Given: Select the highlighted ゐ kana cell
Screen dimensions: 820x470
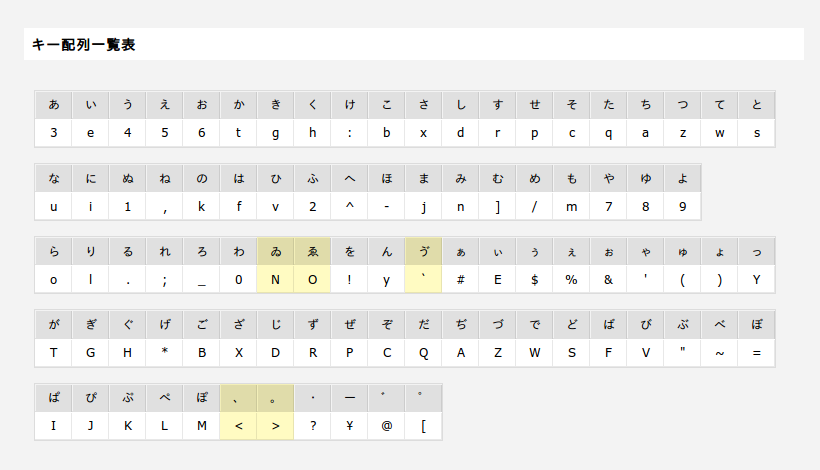Looking at the screenshot, I should pyautogui.click(x=276, y=251).
